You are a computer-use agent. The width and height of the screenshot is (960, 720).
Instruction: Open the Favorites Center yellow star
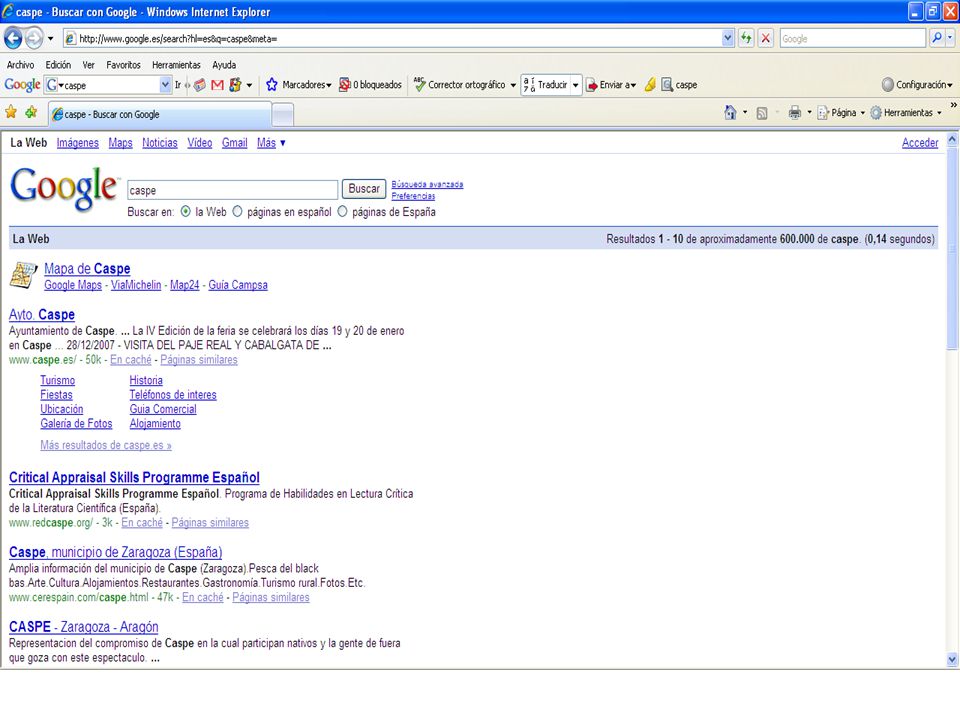click(x=11, y=113)
